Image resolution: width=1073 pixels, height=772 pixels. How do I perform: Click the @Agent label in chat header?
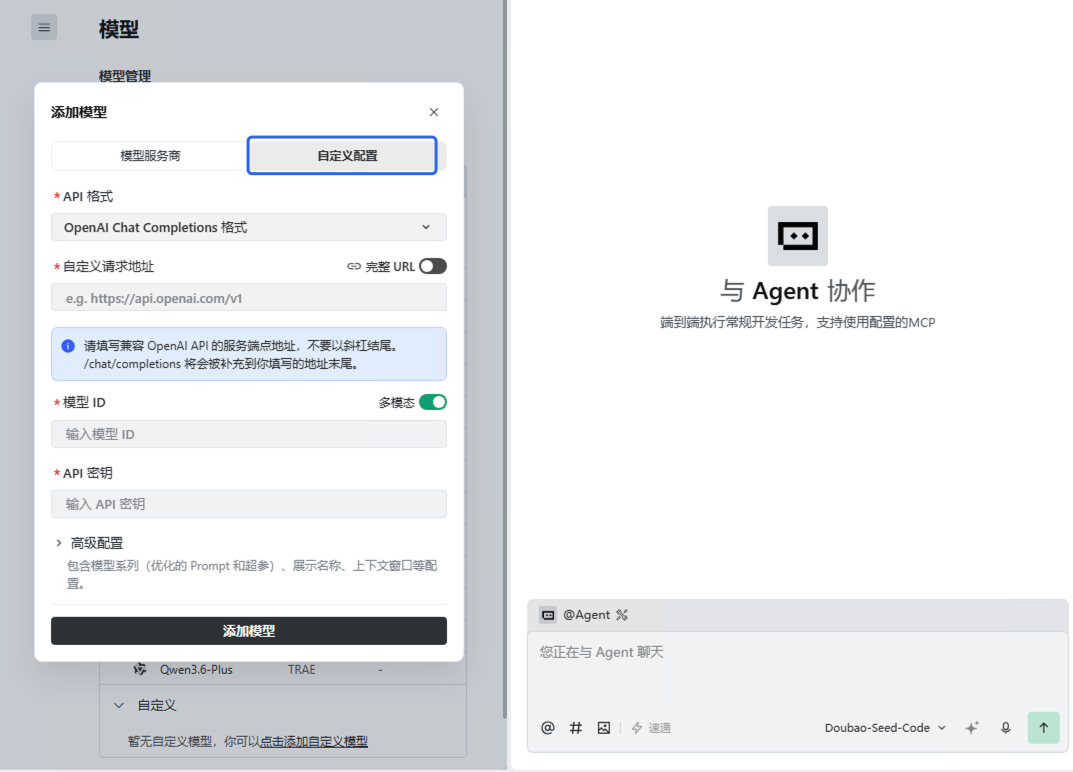pyautogui.click(x=586, y=615)
